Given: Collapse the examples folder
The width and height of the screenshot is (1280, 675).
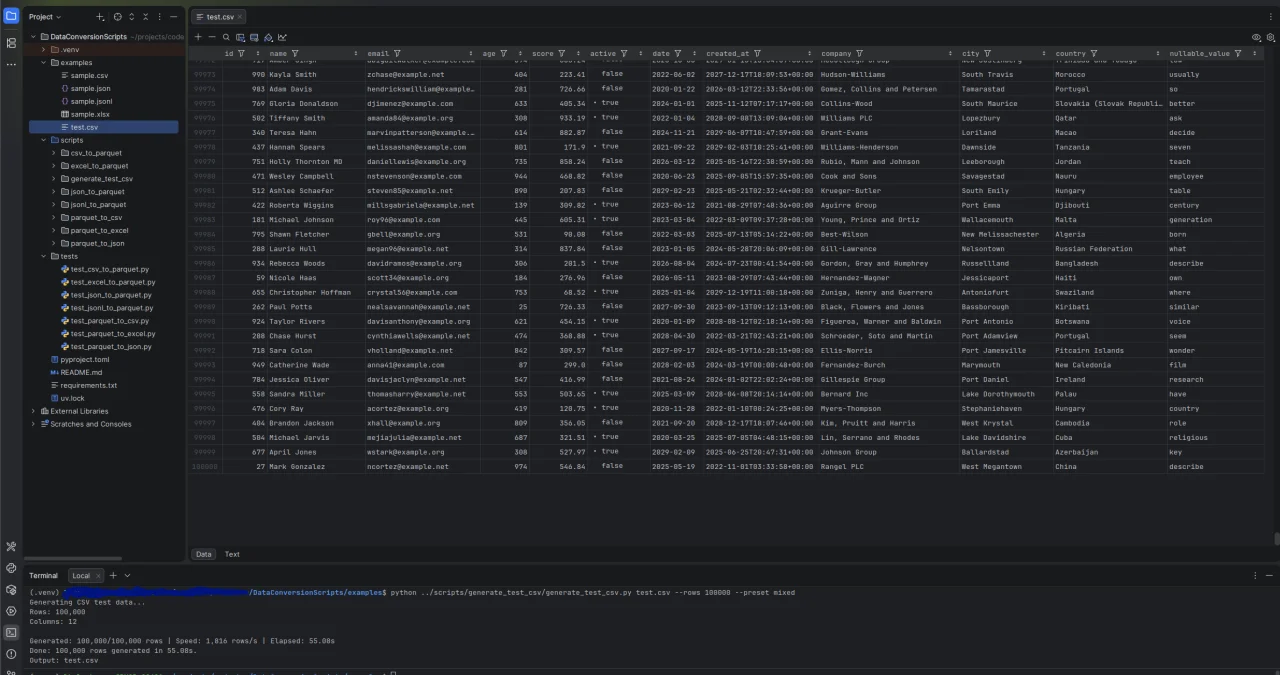Looking at the screenshot, I should point(43,62).
